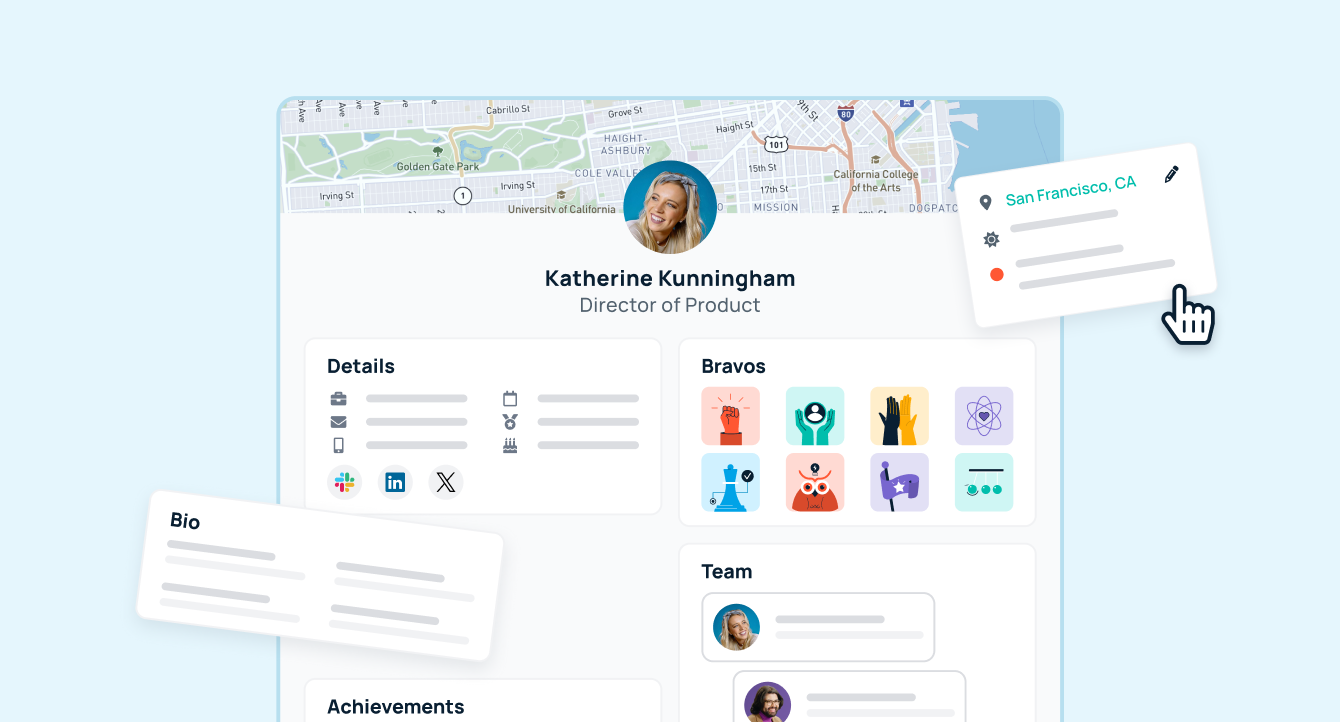
Task: Click the briefcase icon in Details
Action: 339,398
